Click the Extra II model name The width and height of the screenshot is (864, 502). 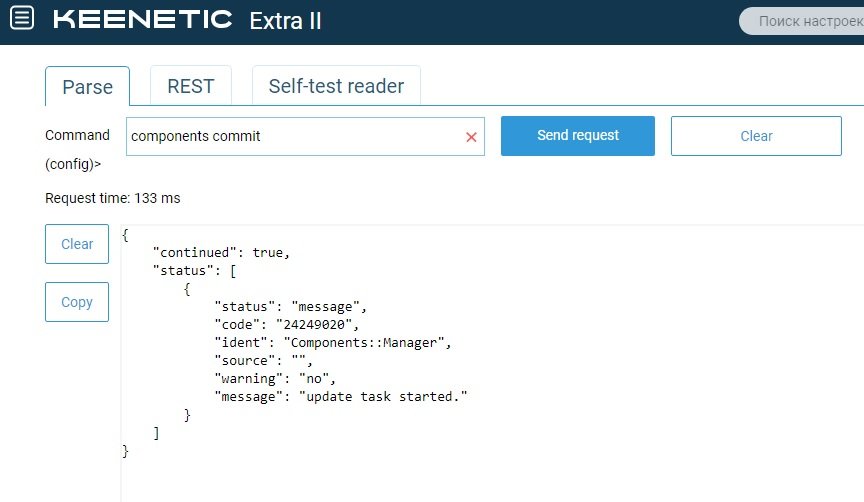(285, 21)
